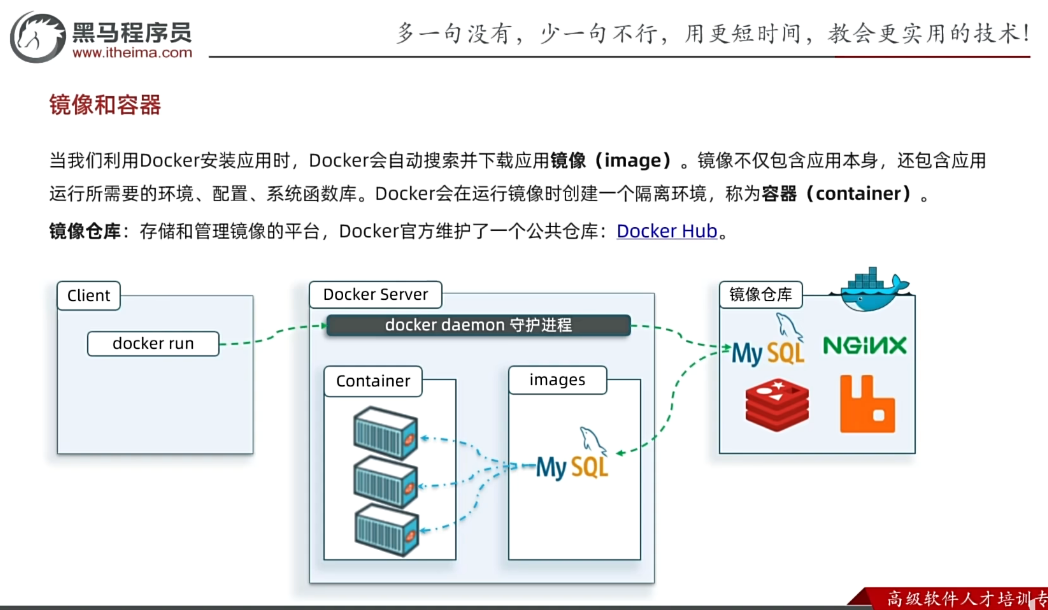The image size is (1048, 610).
Task: Select the Docker Server label
Action: (375, 294)
